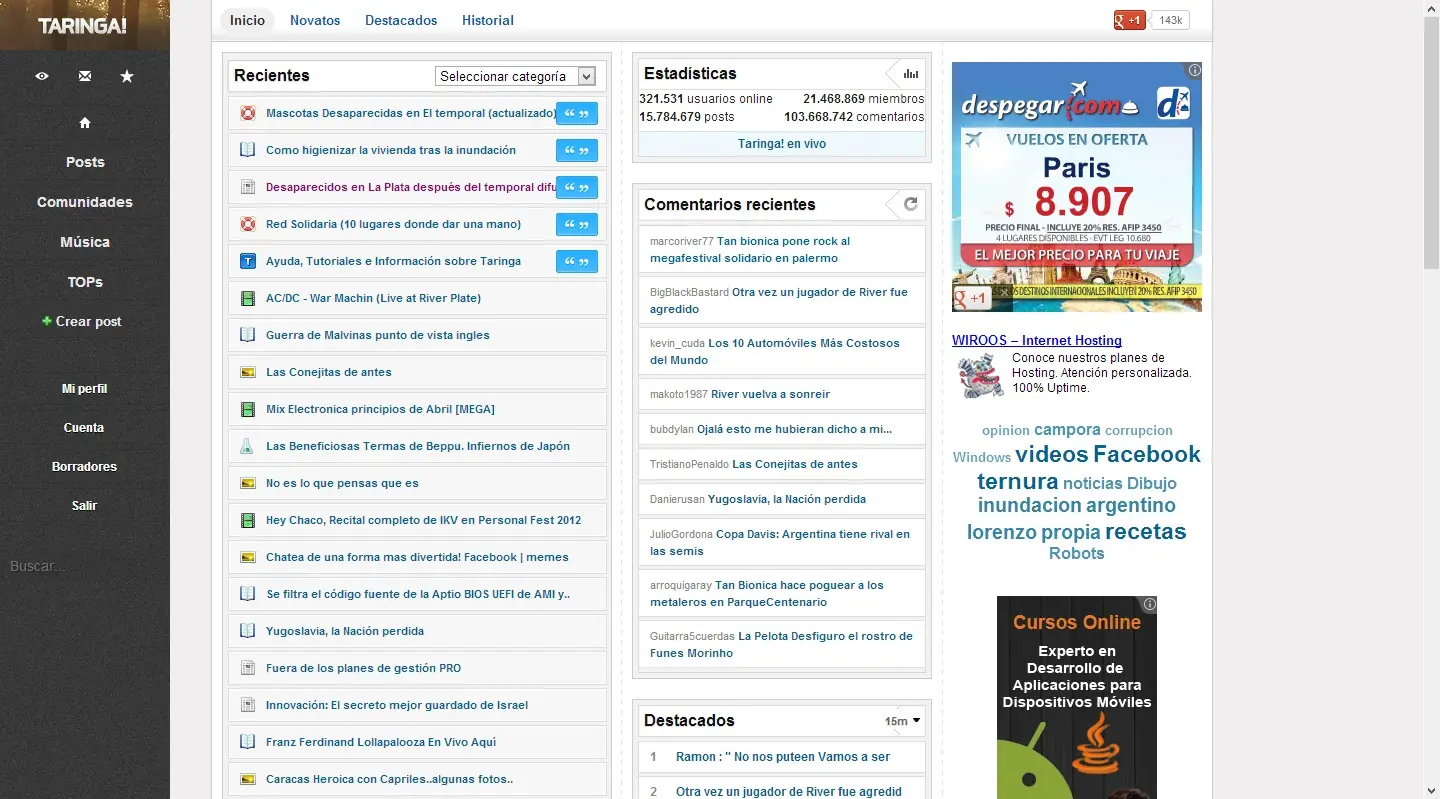1440x799 pixels.
Task: Open Comunidades in the sidebar
Action: [85, 202]
